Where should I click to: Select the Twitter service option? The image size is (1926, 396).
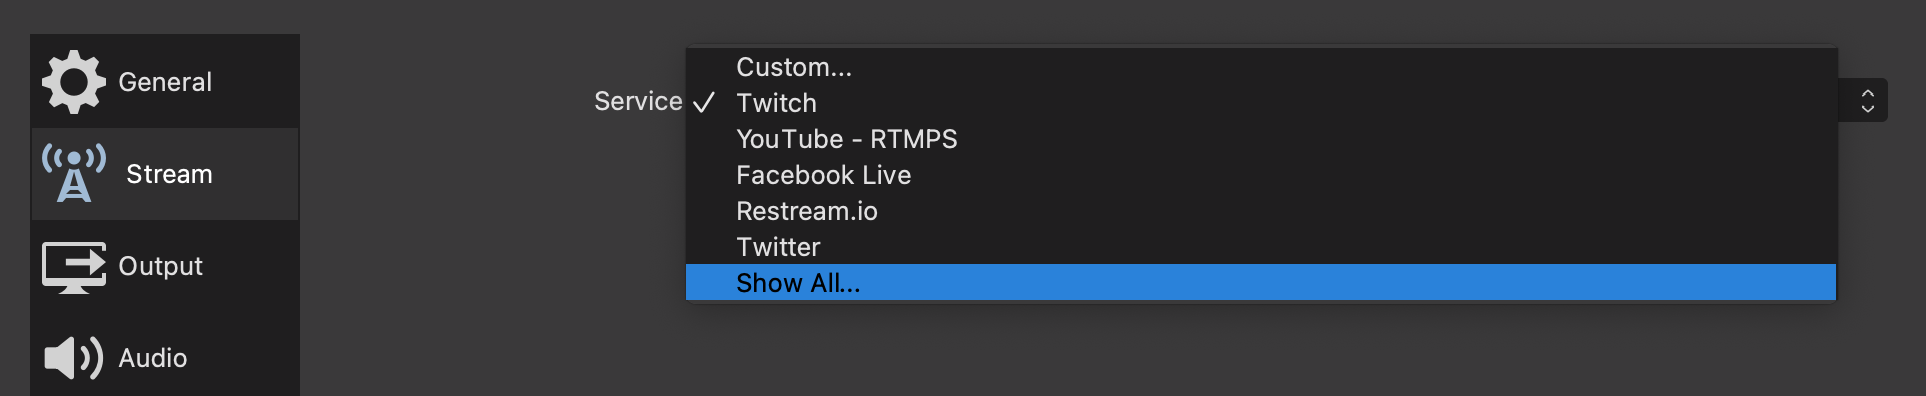(1261, 247)
